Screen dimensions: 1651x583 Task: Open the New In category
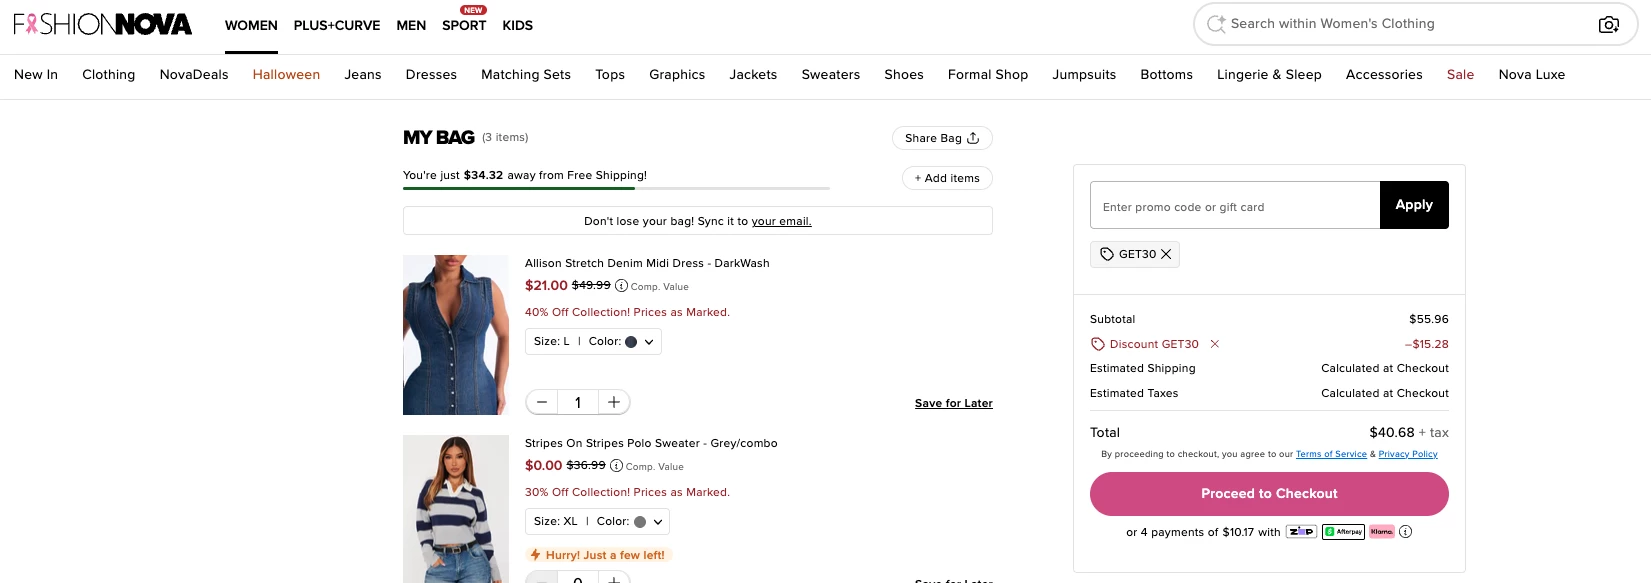[x=36, y=75]
